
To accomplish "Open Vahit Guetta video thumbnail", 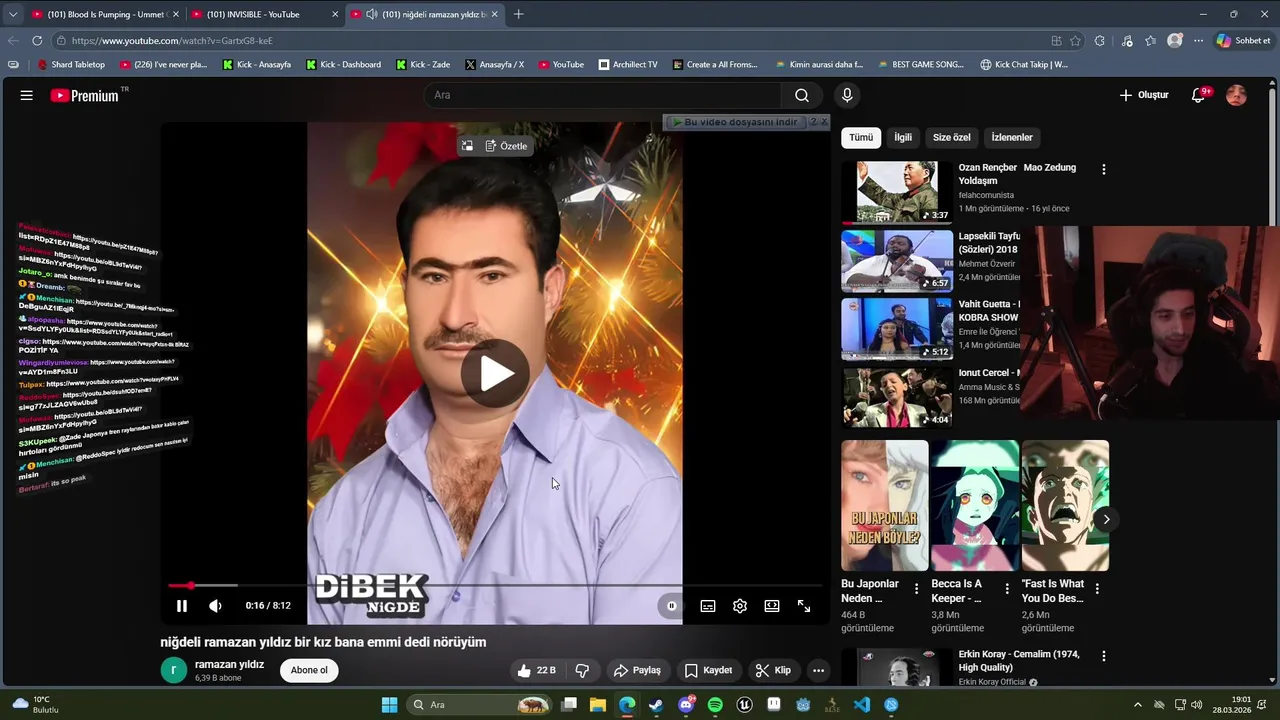I will tap(897, 329).
